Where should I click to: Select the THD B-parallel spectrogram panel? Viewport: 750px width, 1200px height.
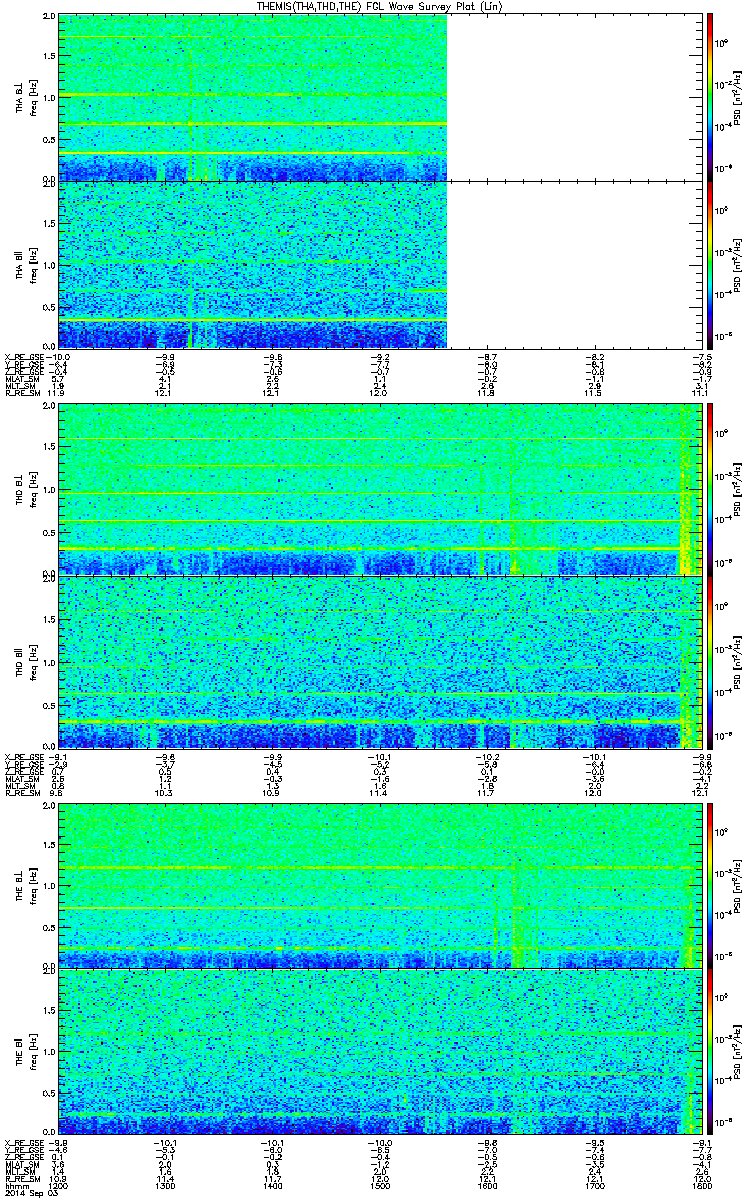[379, 662]
